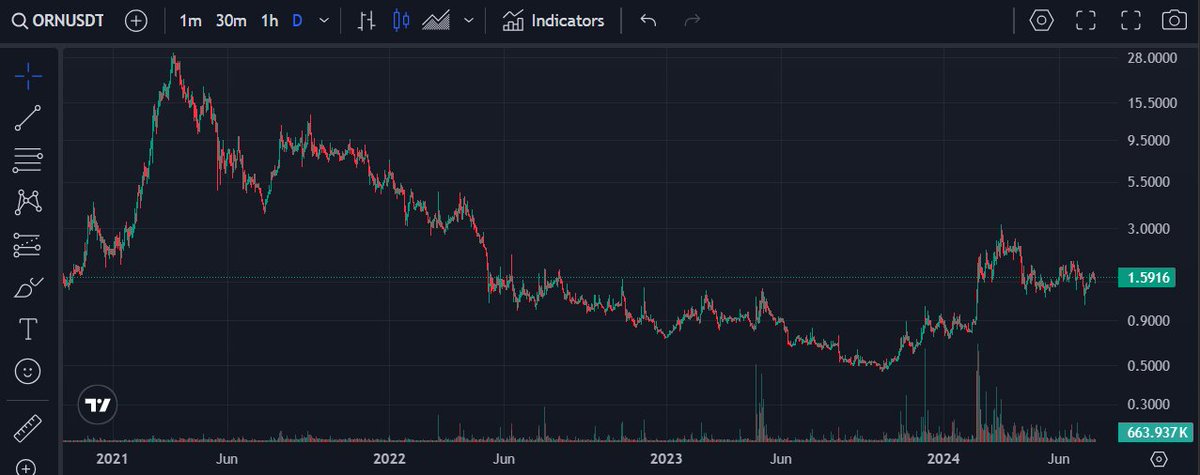Click the second expand frame icon
1200x475 pixels.
(x=1130, y=20)
